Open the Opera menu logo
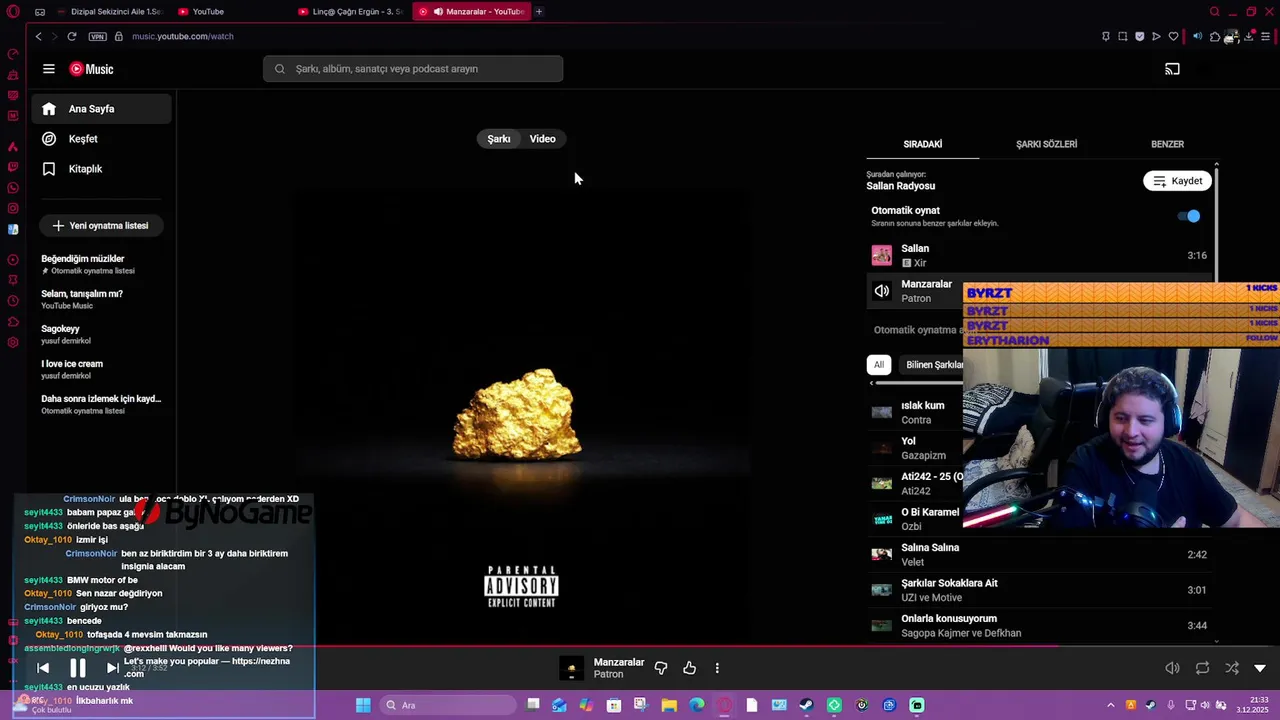The width and height of the screenshot is (1280, 720). point(13,12)
